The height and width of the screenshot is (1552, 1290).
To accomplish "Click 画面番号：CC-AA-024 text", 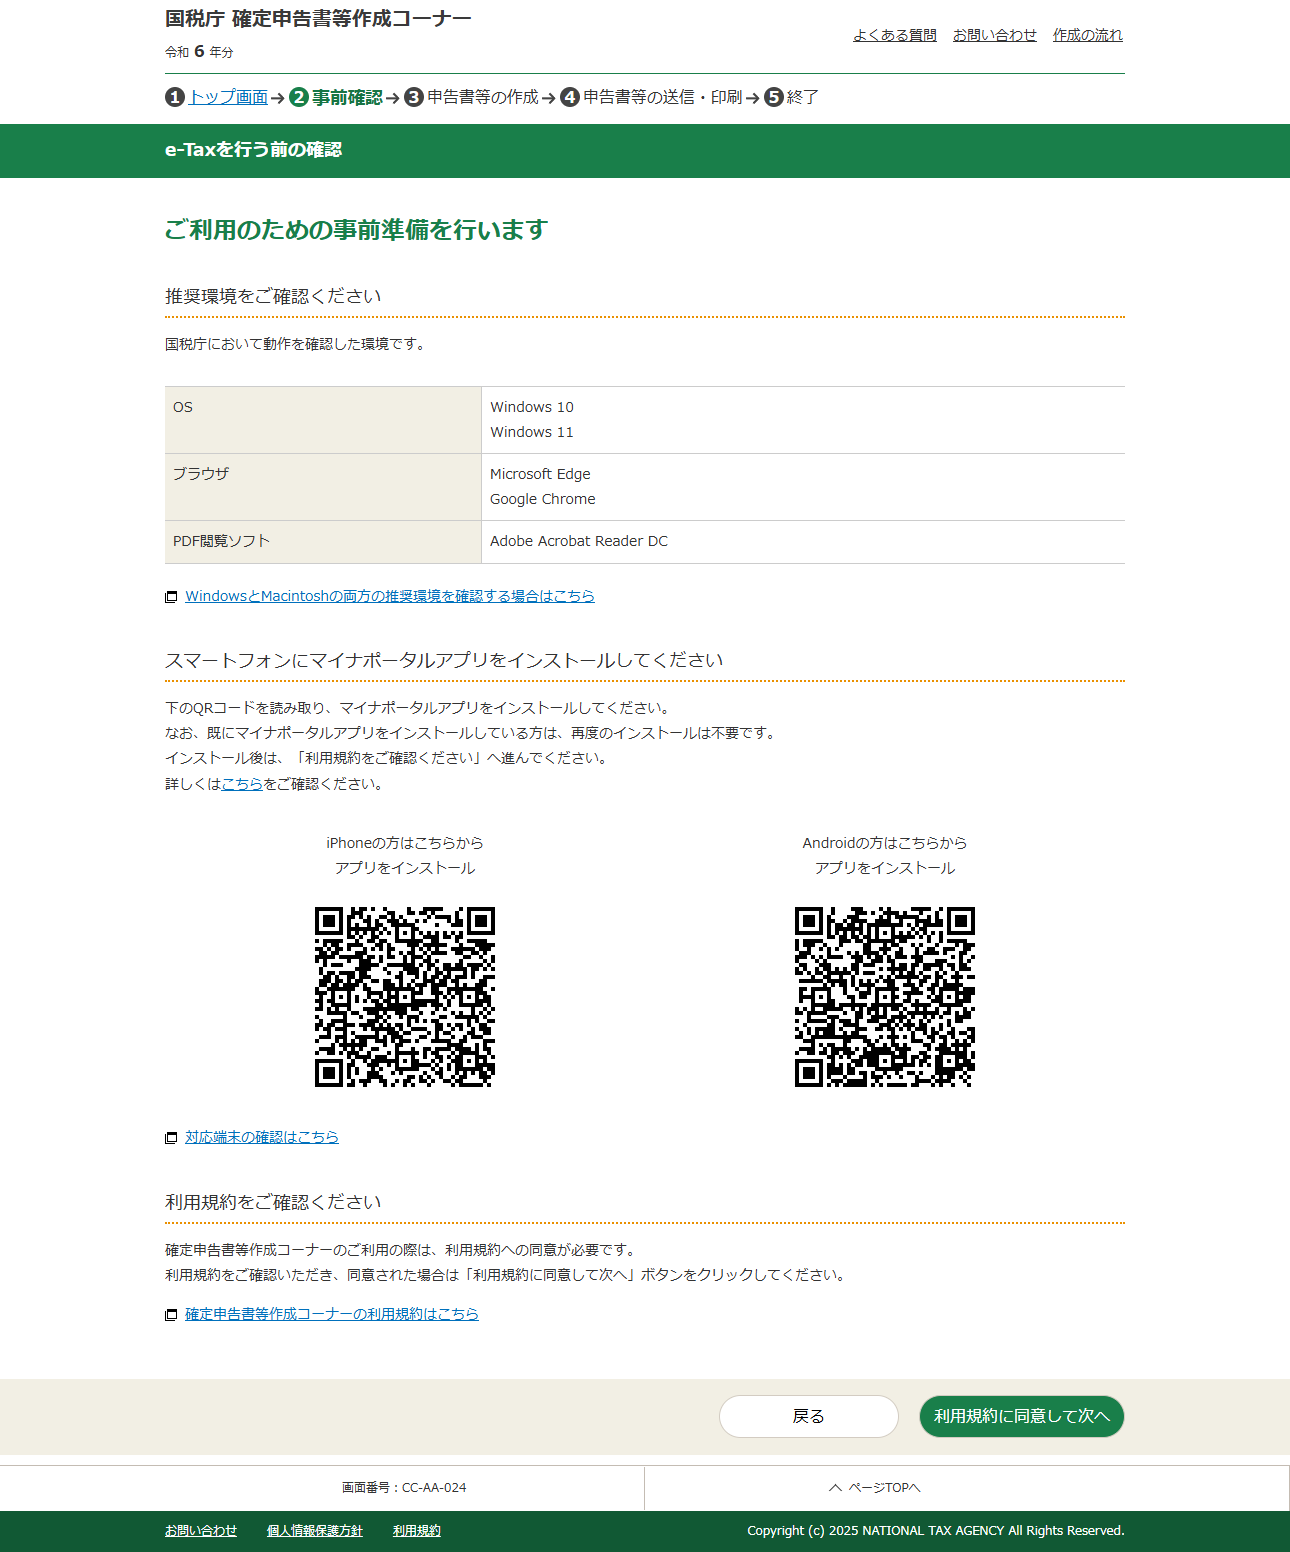I will pyautogui.click(x=404, y=1488).
